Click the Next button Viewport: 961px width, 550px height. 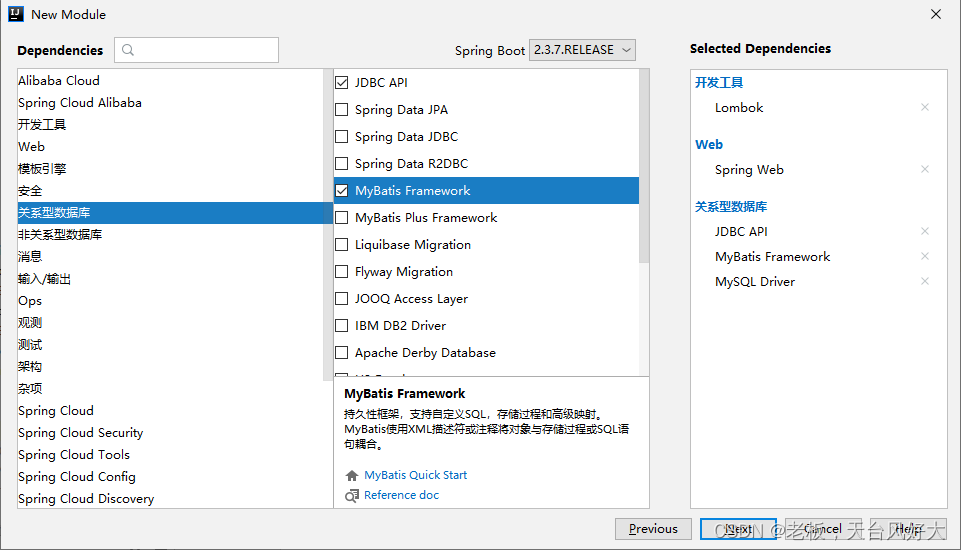pyautogui.click(x=739, y=529)
